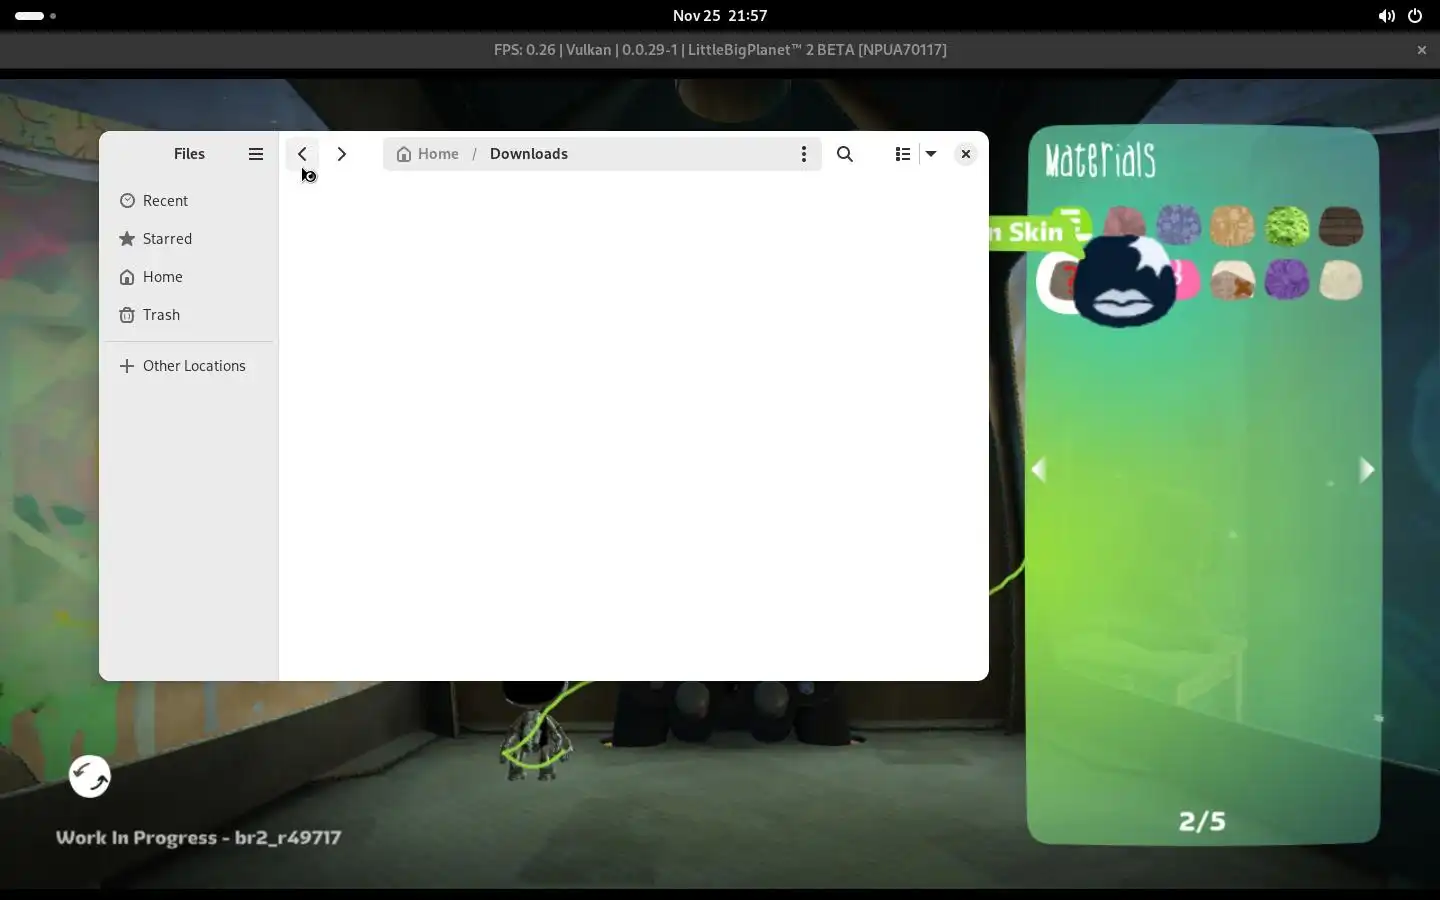Viewport: 1440px width, 900px height.
Task: Go to previous Materials page arrow
Action: point(1039,470)
